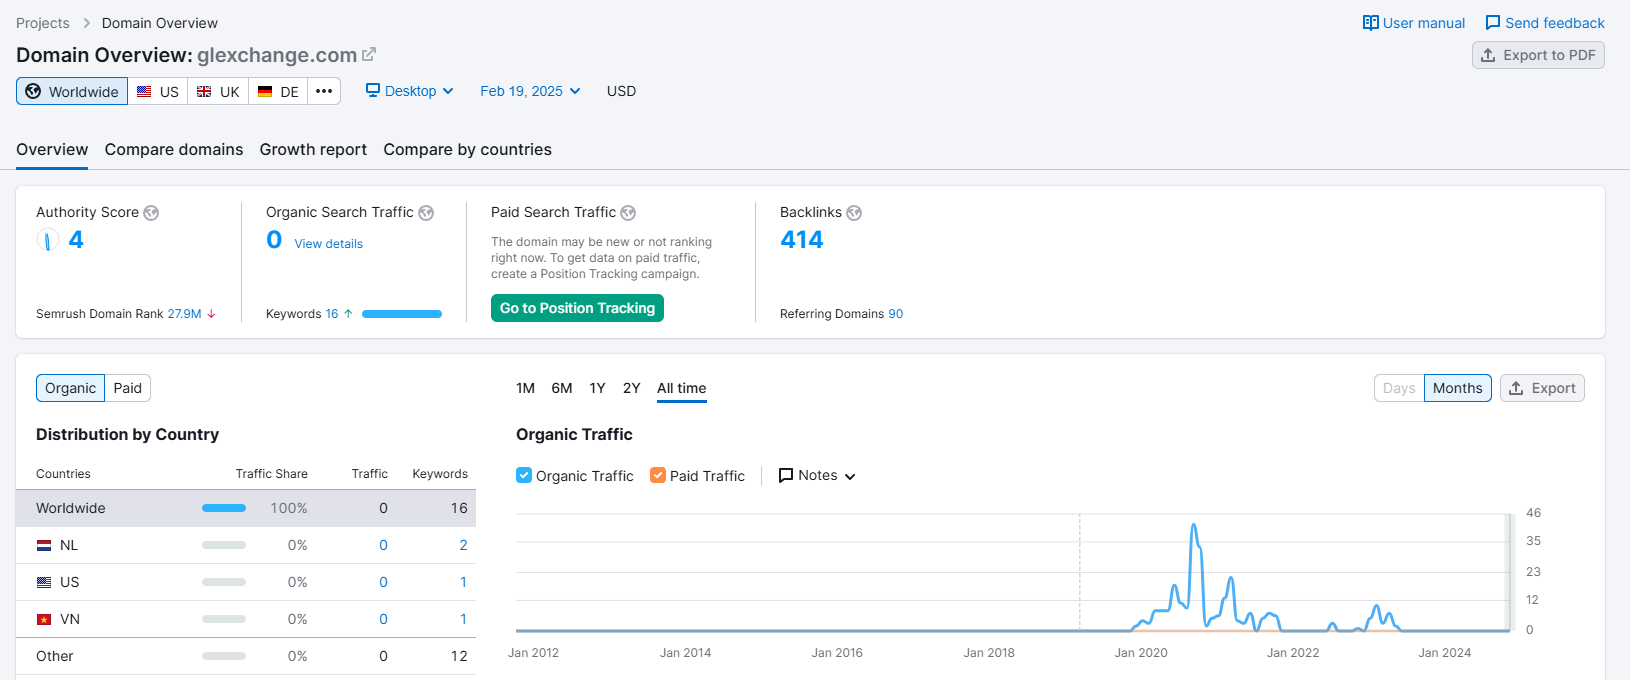
Task: Select the UK flag icon
Action: coord(204,91)
